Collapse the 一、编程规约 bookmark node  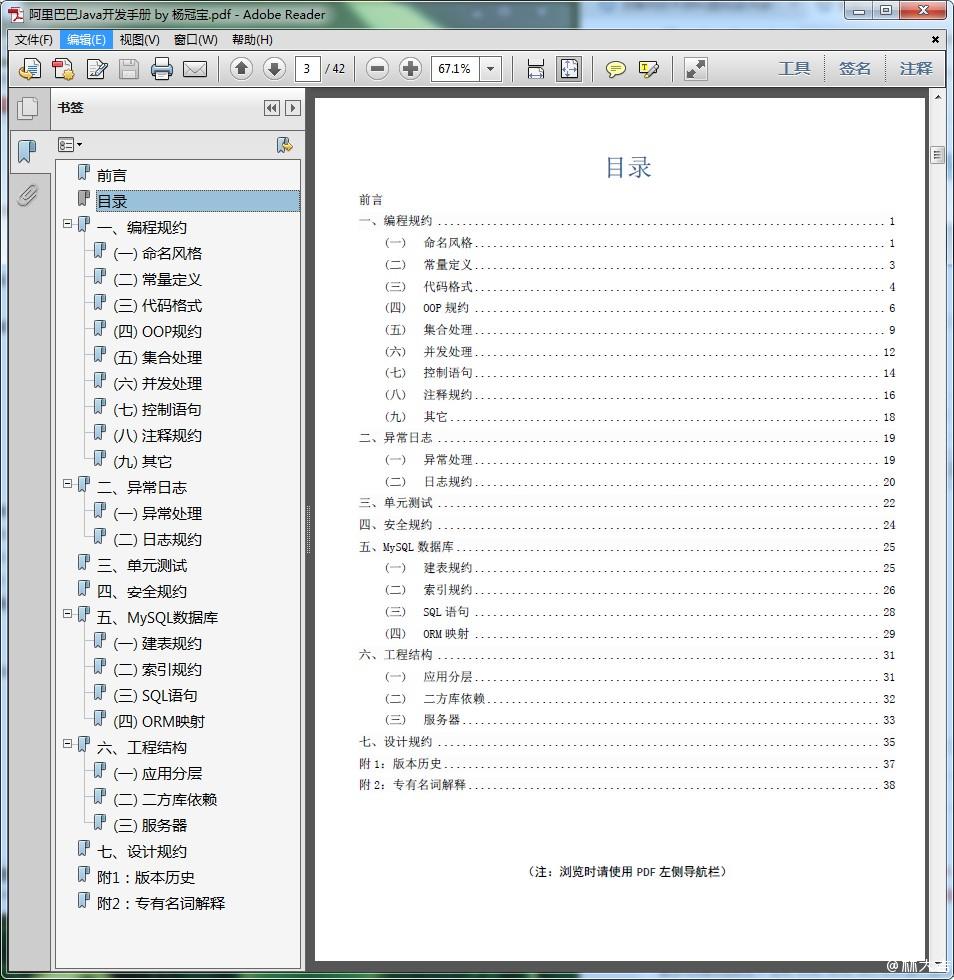coord(68,224)
